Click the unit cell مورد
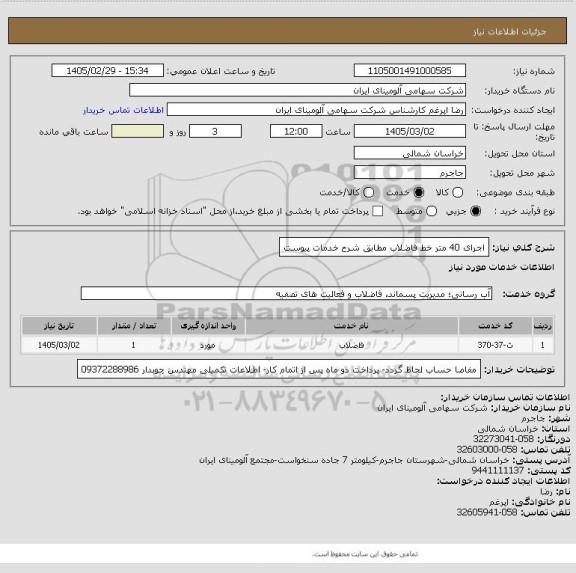Image resolution: width=576 pixels, height=573 pixels. 208,345
